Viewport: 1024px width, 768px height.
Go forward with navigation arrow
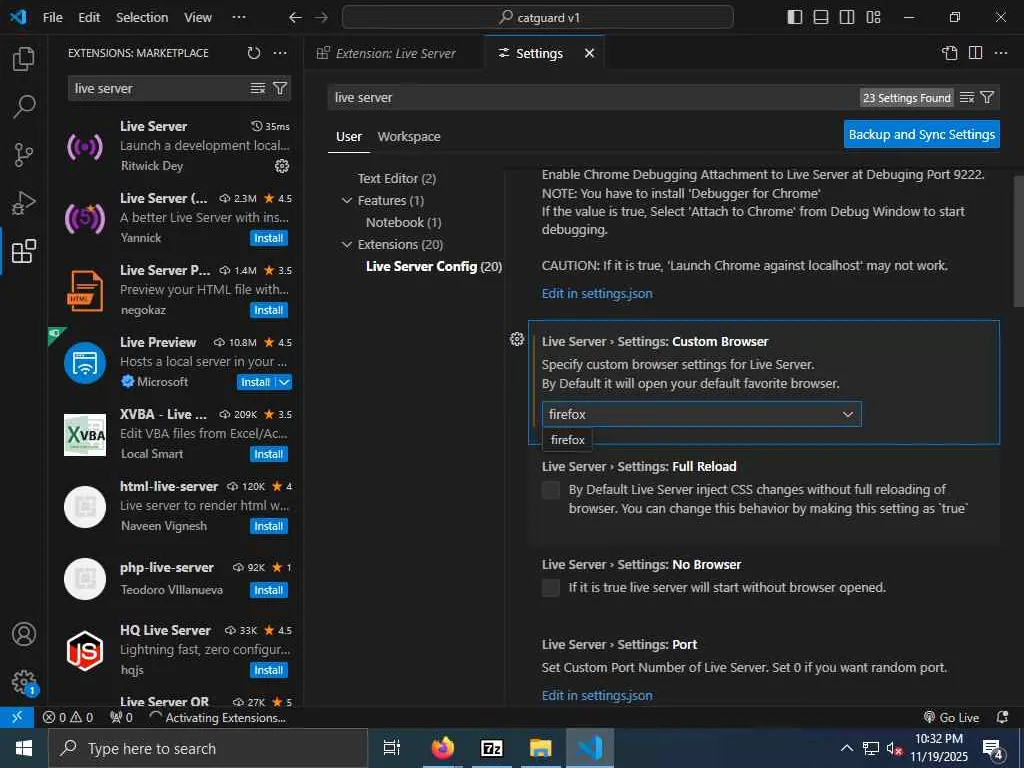point(321,17)
